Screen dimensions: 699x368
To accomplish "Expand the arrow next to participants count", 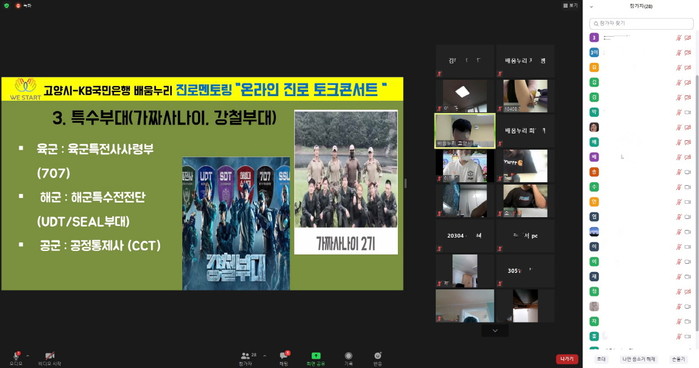I will (x=265, y=356).
